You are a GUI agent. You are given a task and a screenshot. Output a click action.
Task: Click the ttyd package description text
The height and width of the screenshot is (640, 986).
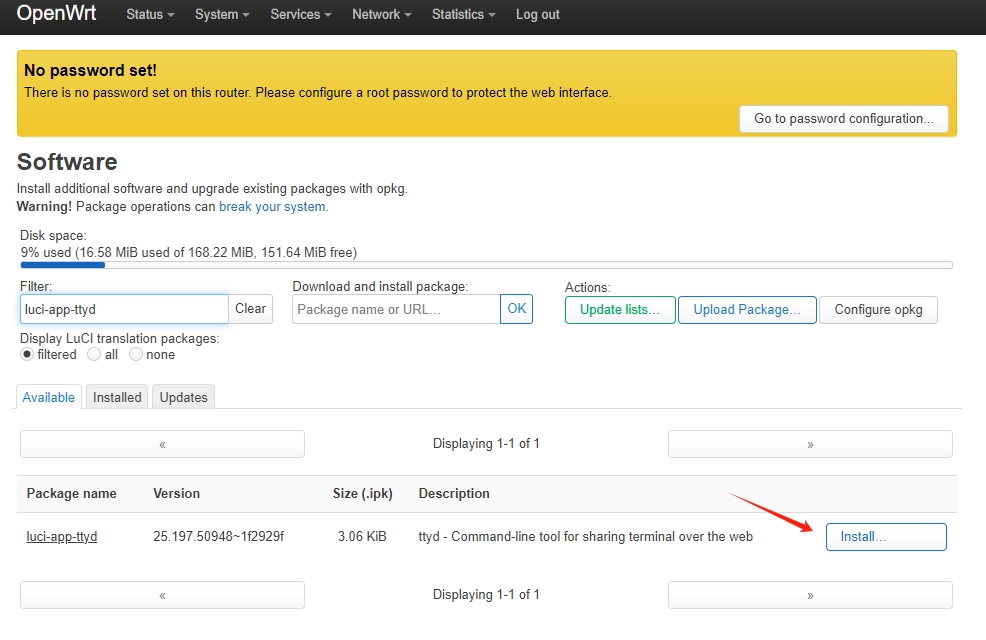tap(585, 537)
